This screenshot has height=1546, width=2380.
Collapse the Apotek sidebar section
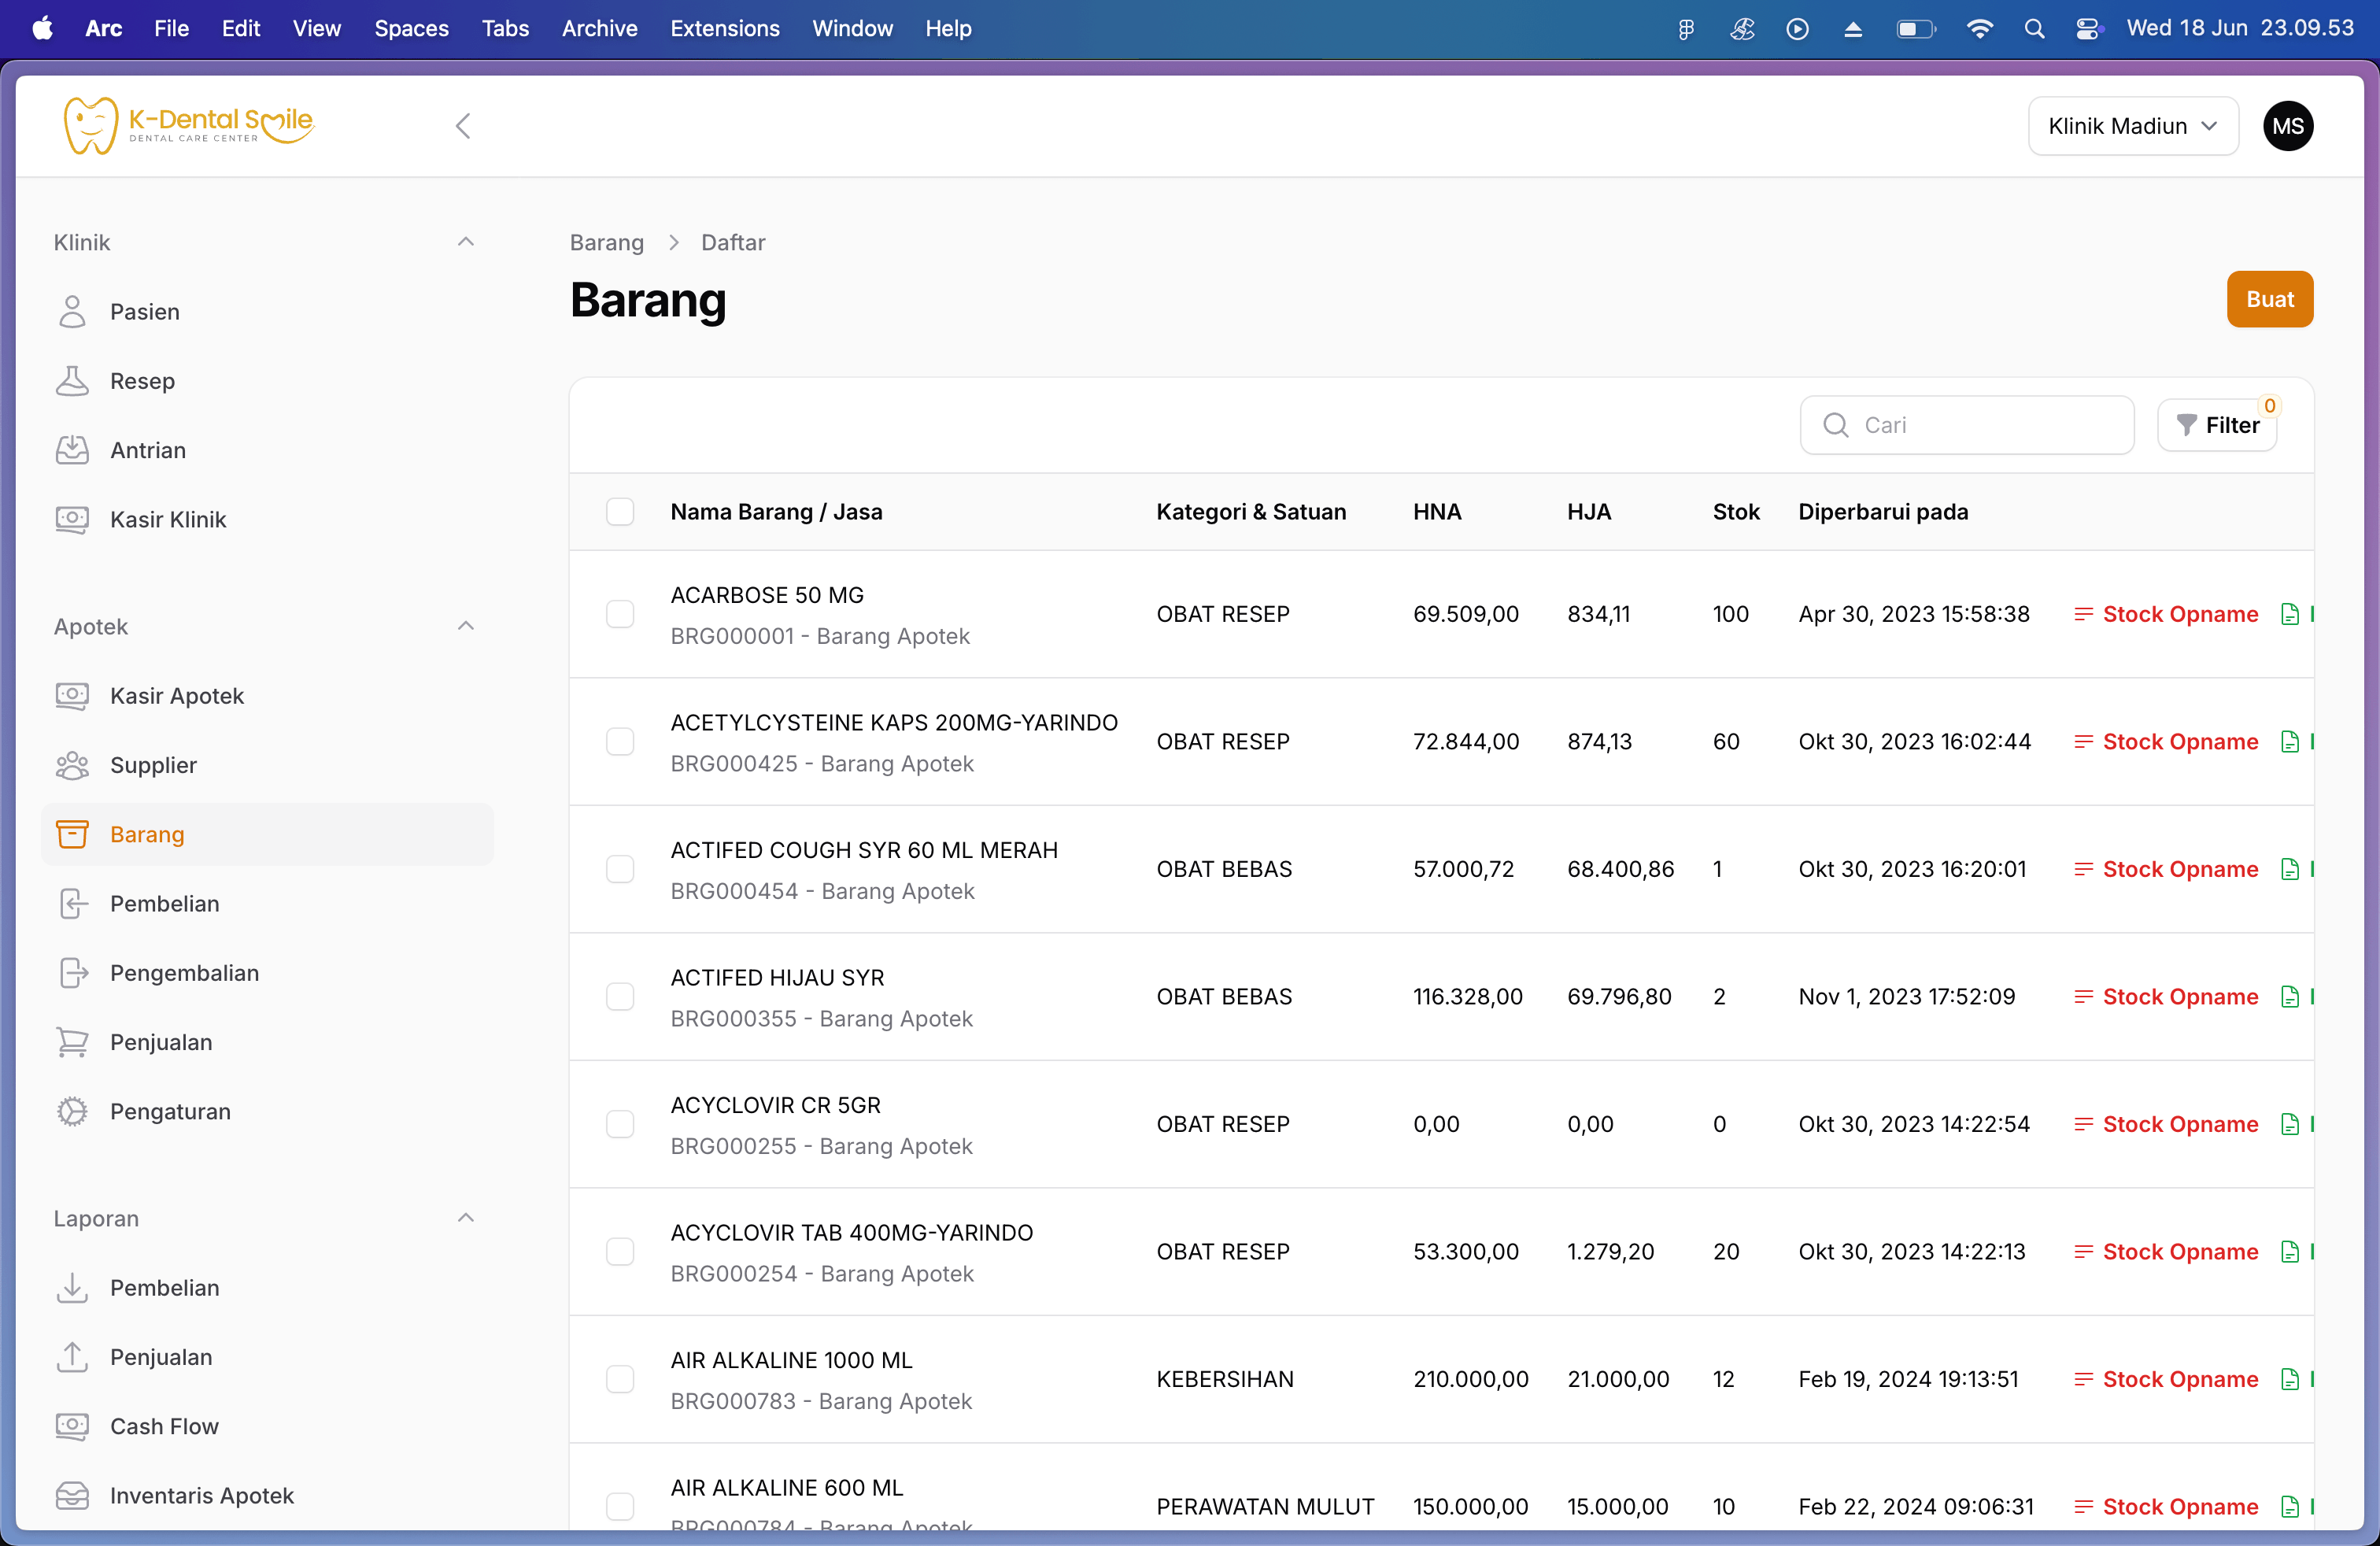tap(465, 627)
